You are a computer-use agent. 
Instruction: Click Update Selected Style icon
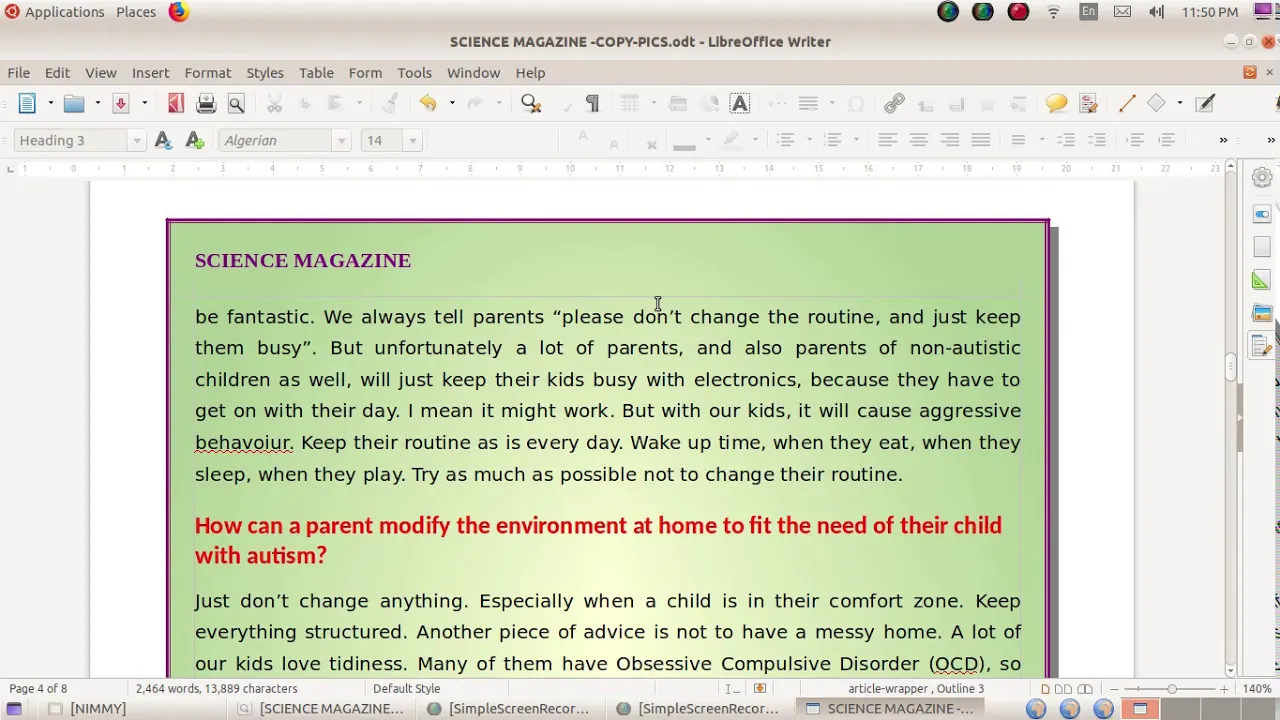click(163, 140)
